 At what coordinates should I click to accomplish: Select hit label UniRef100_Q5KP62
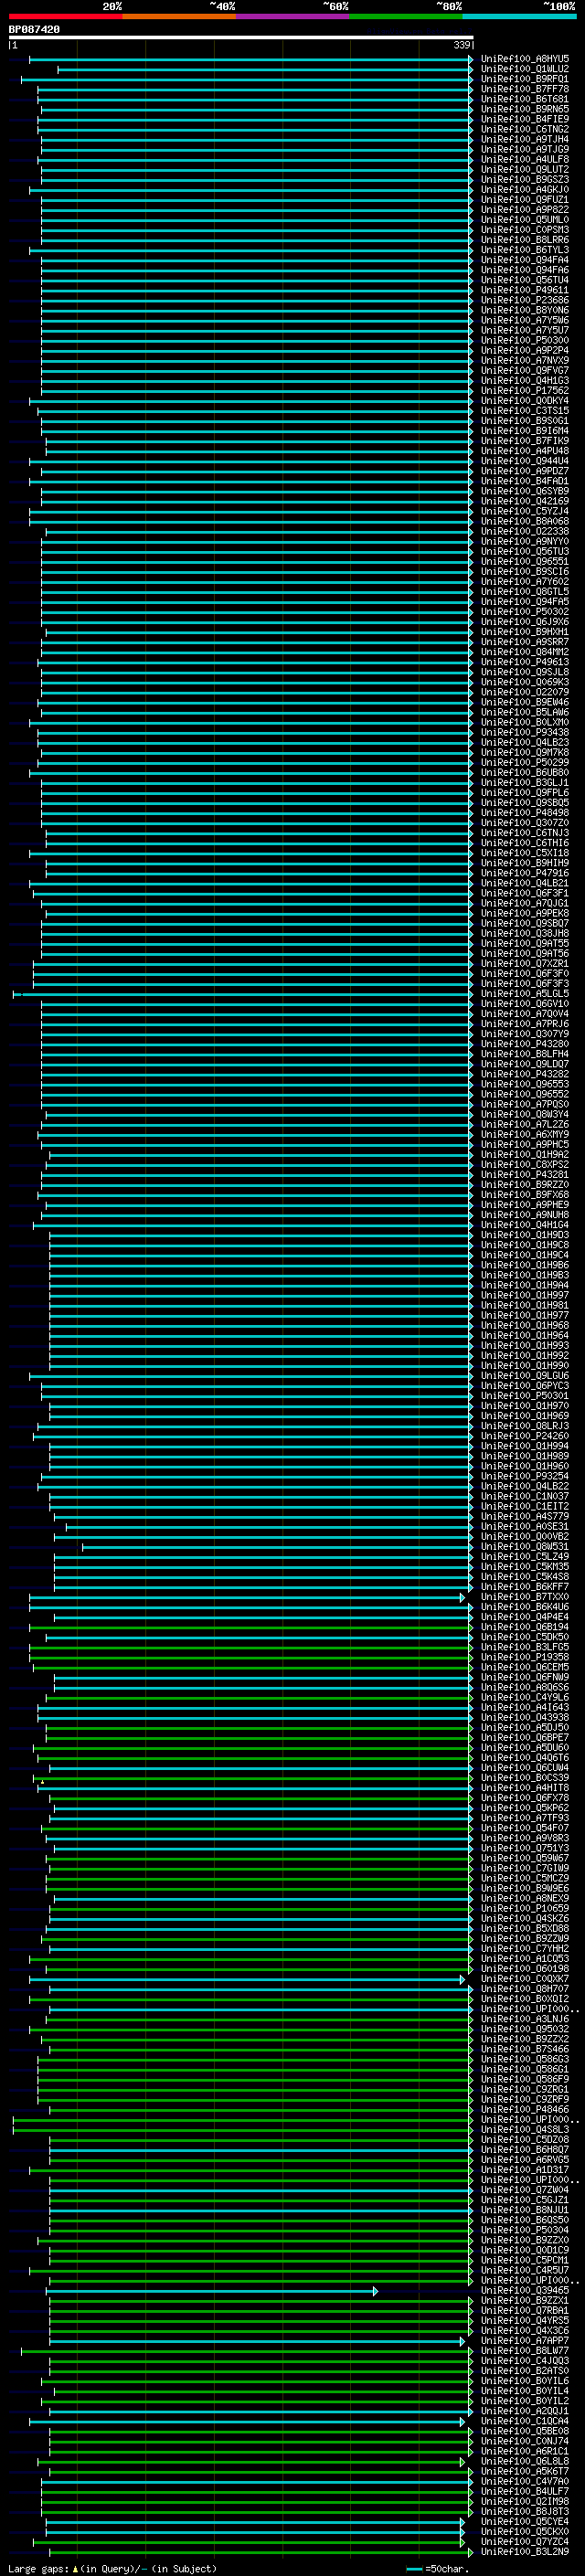click(x=525, y=1808)
